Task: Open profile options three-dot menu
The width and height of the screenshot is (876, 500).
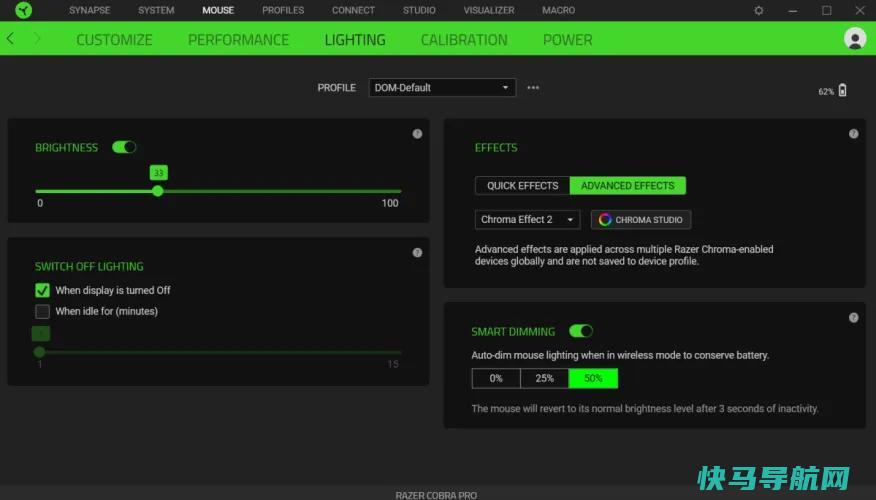Action: (x=533, y=88)
